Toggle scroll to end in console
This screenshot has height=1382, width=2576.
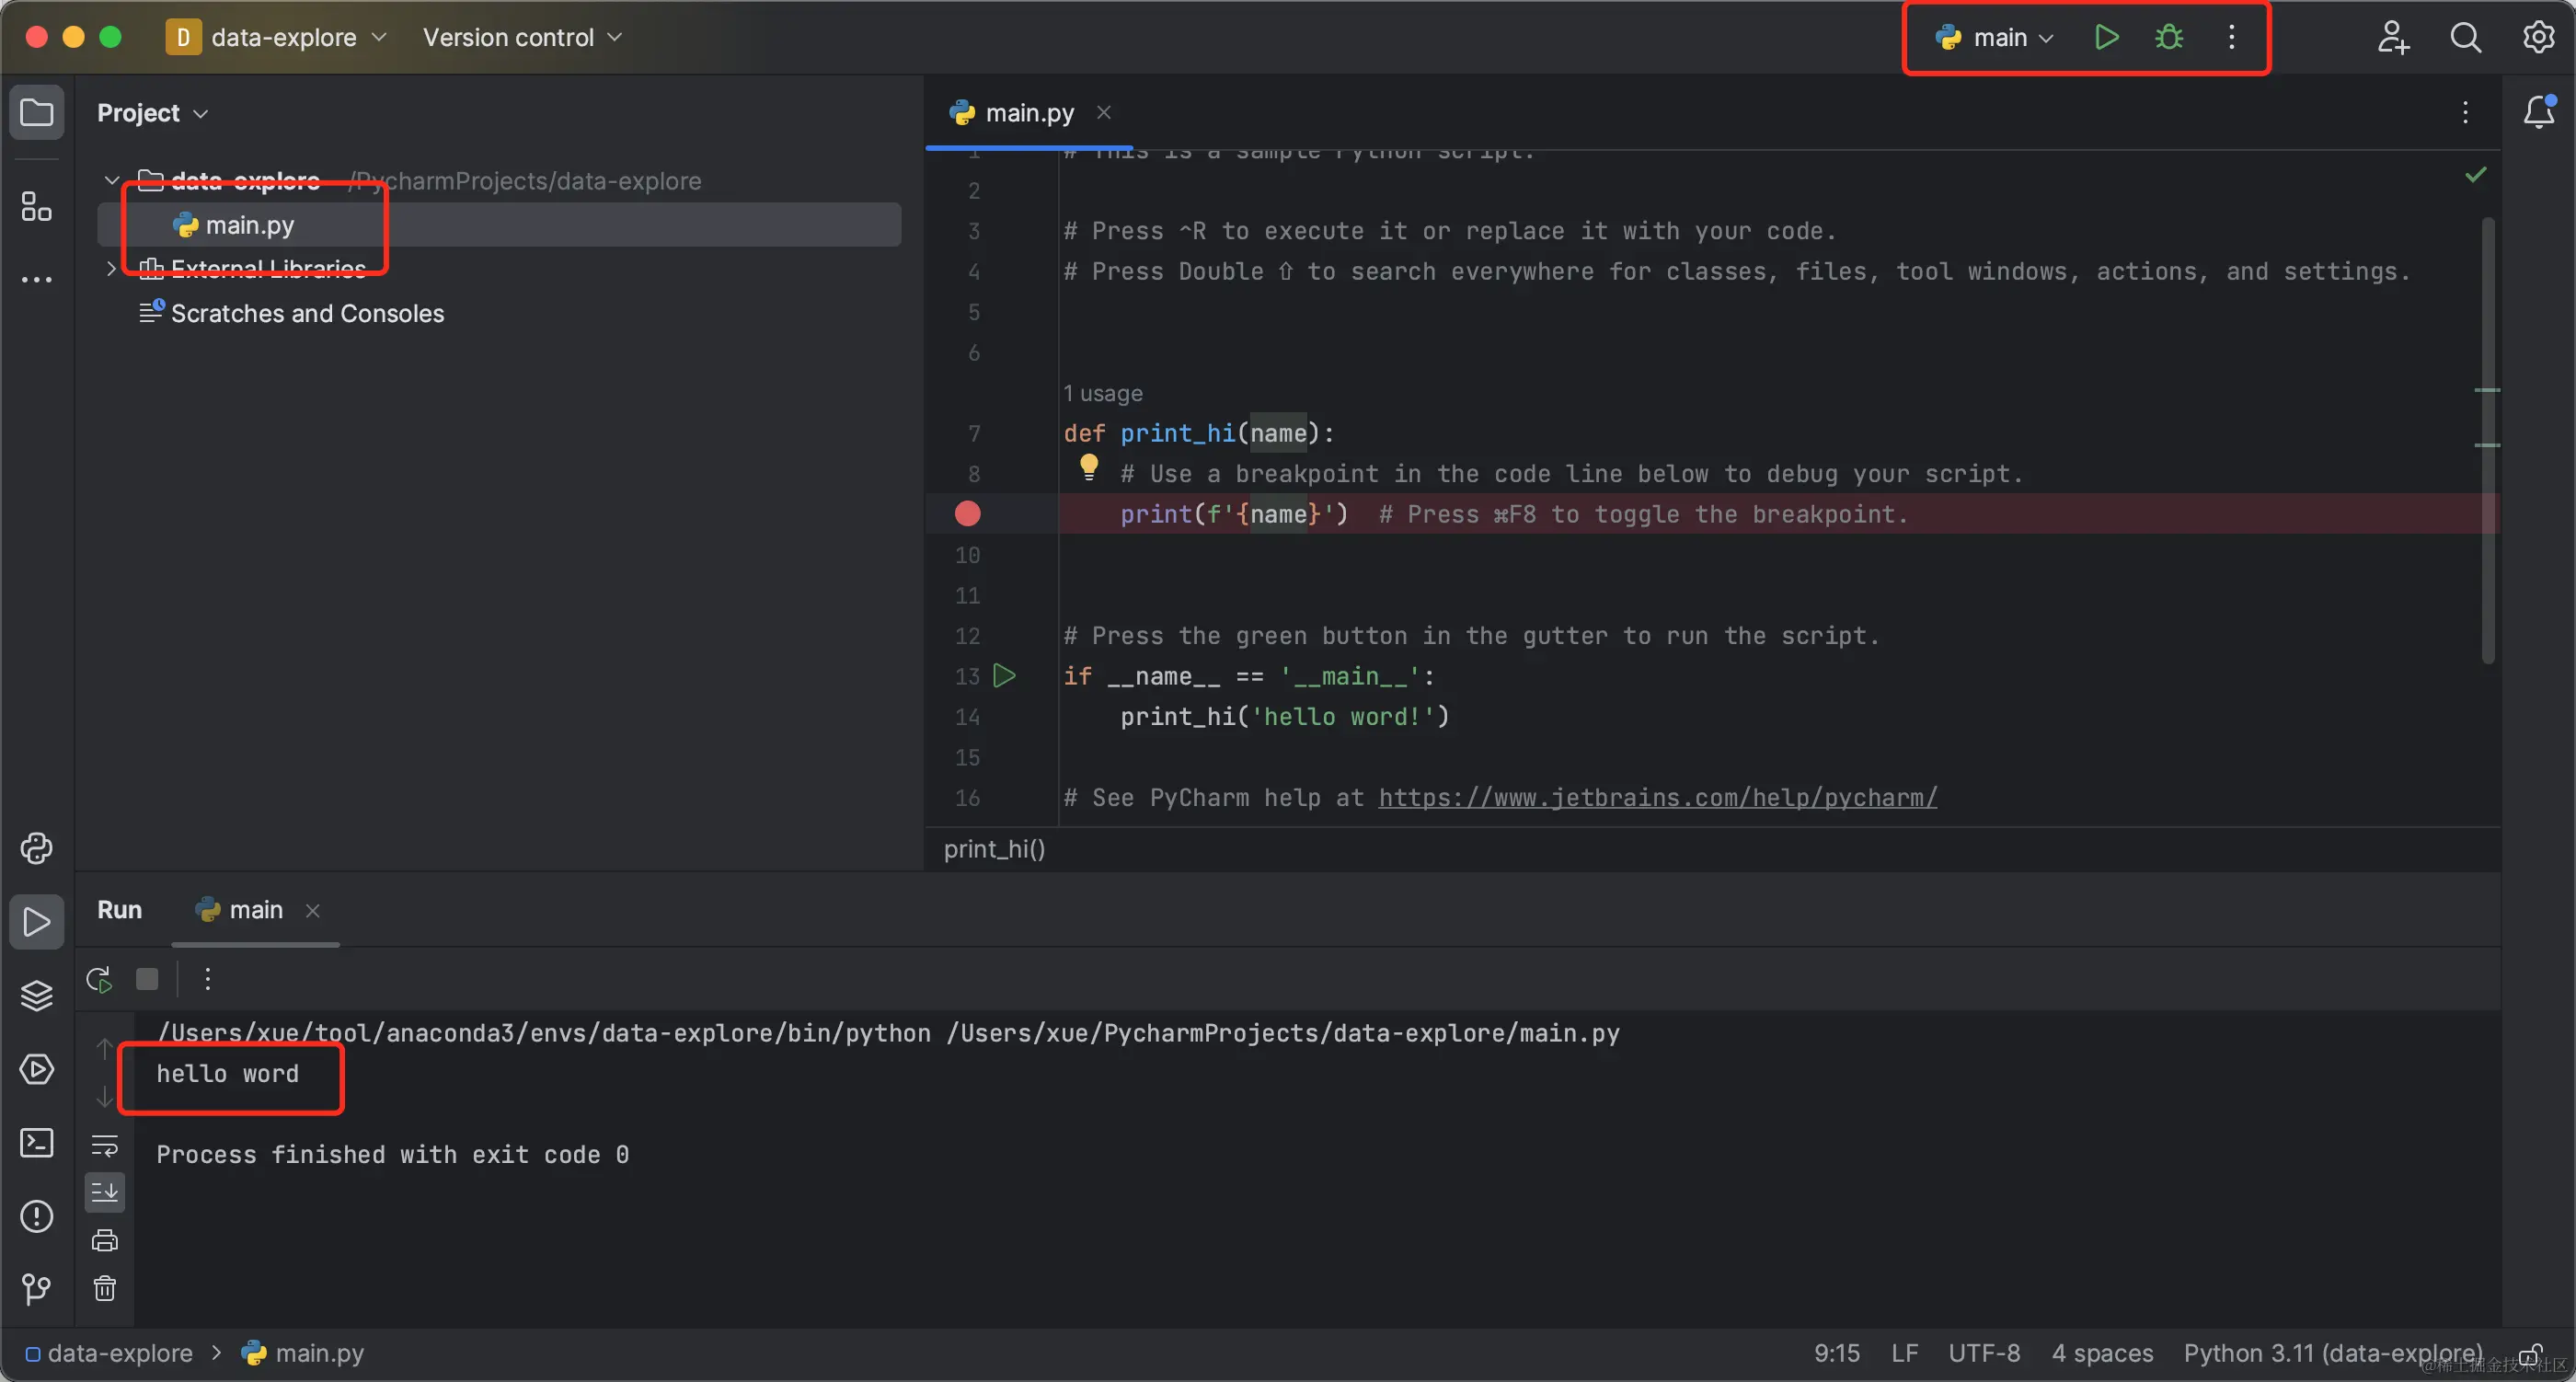click(x=105, y=1192)
